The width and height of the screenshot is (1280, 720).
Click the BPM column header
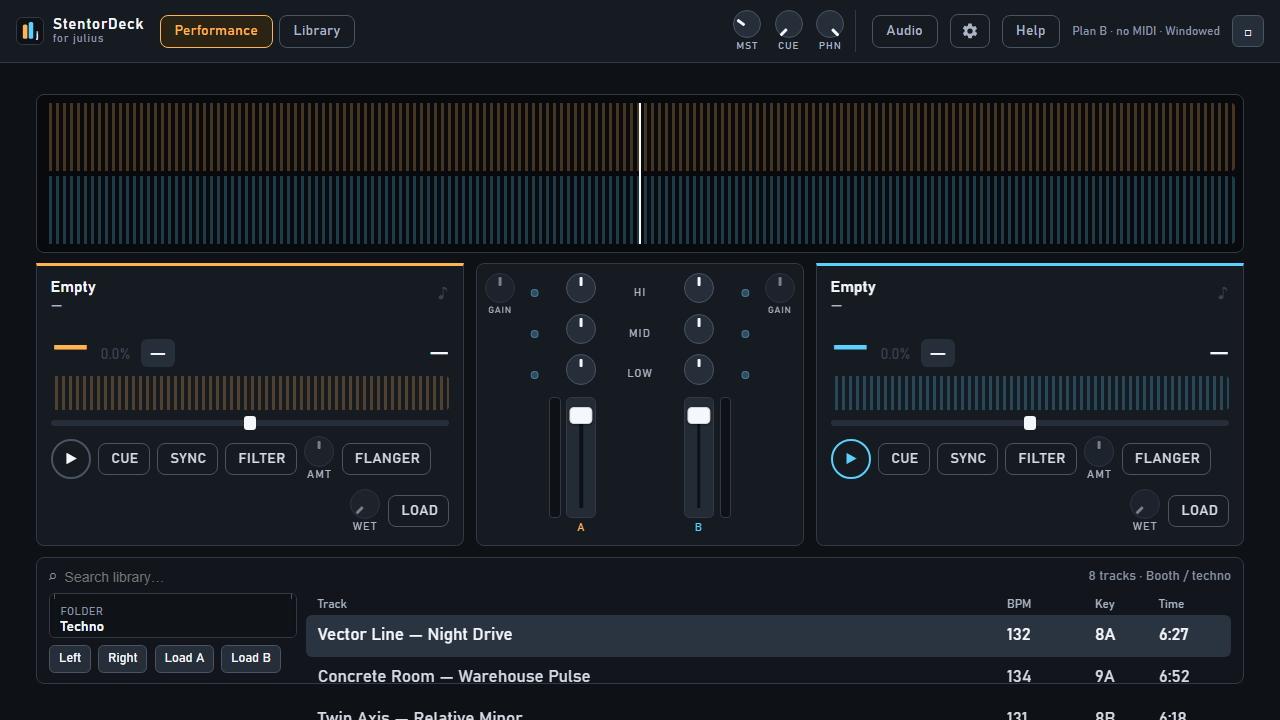1019,604
